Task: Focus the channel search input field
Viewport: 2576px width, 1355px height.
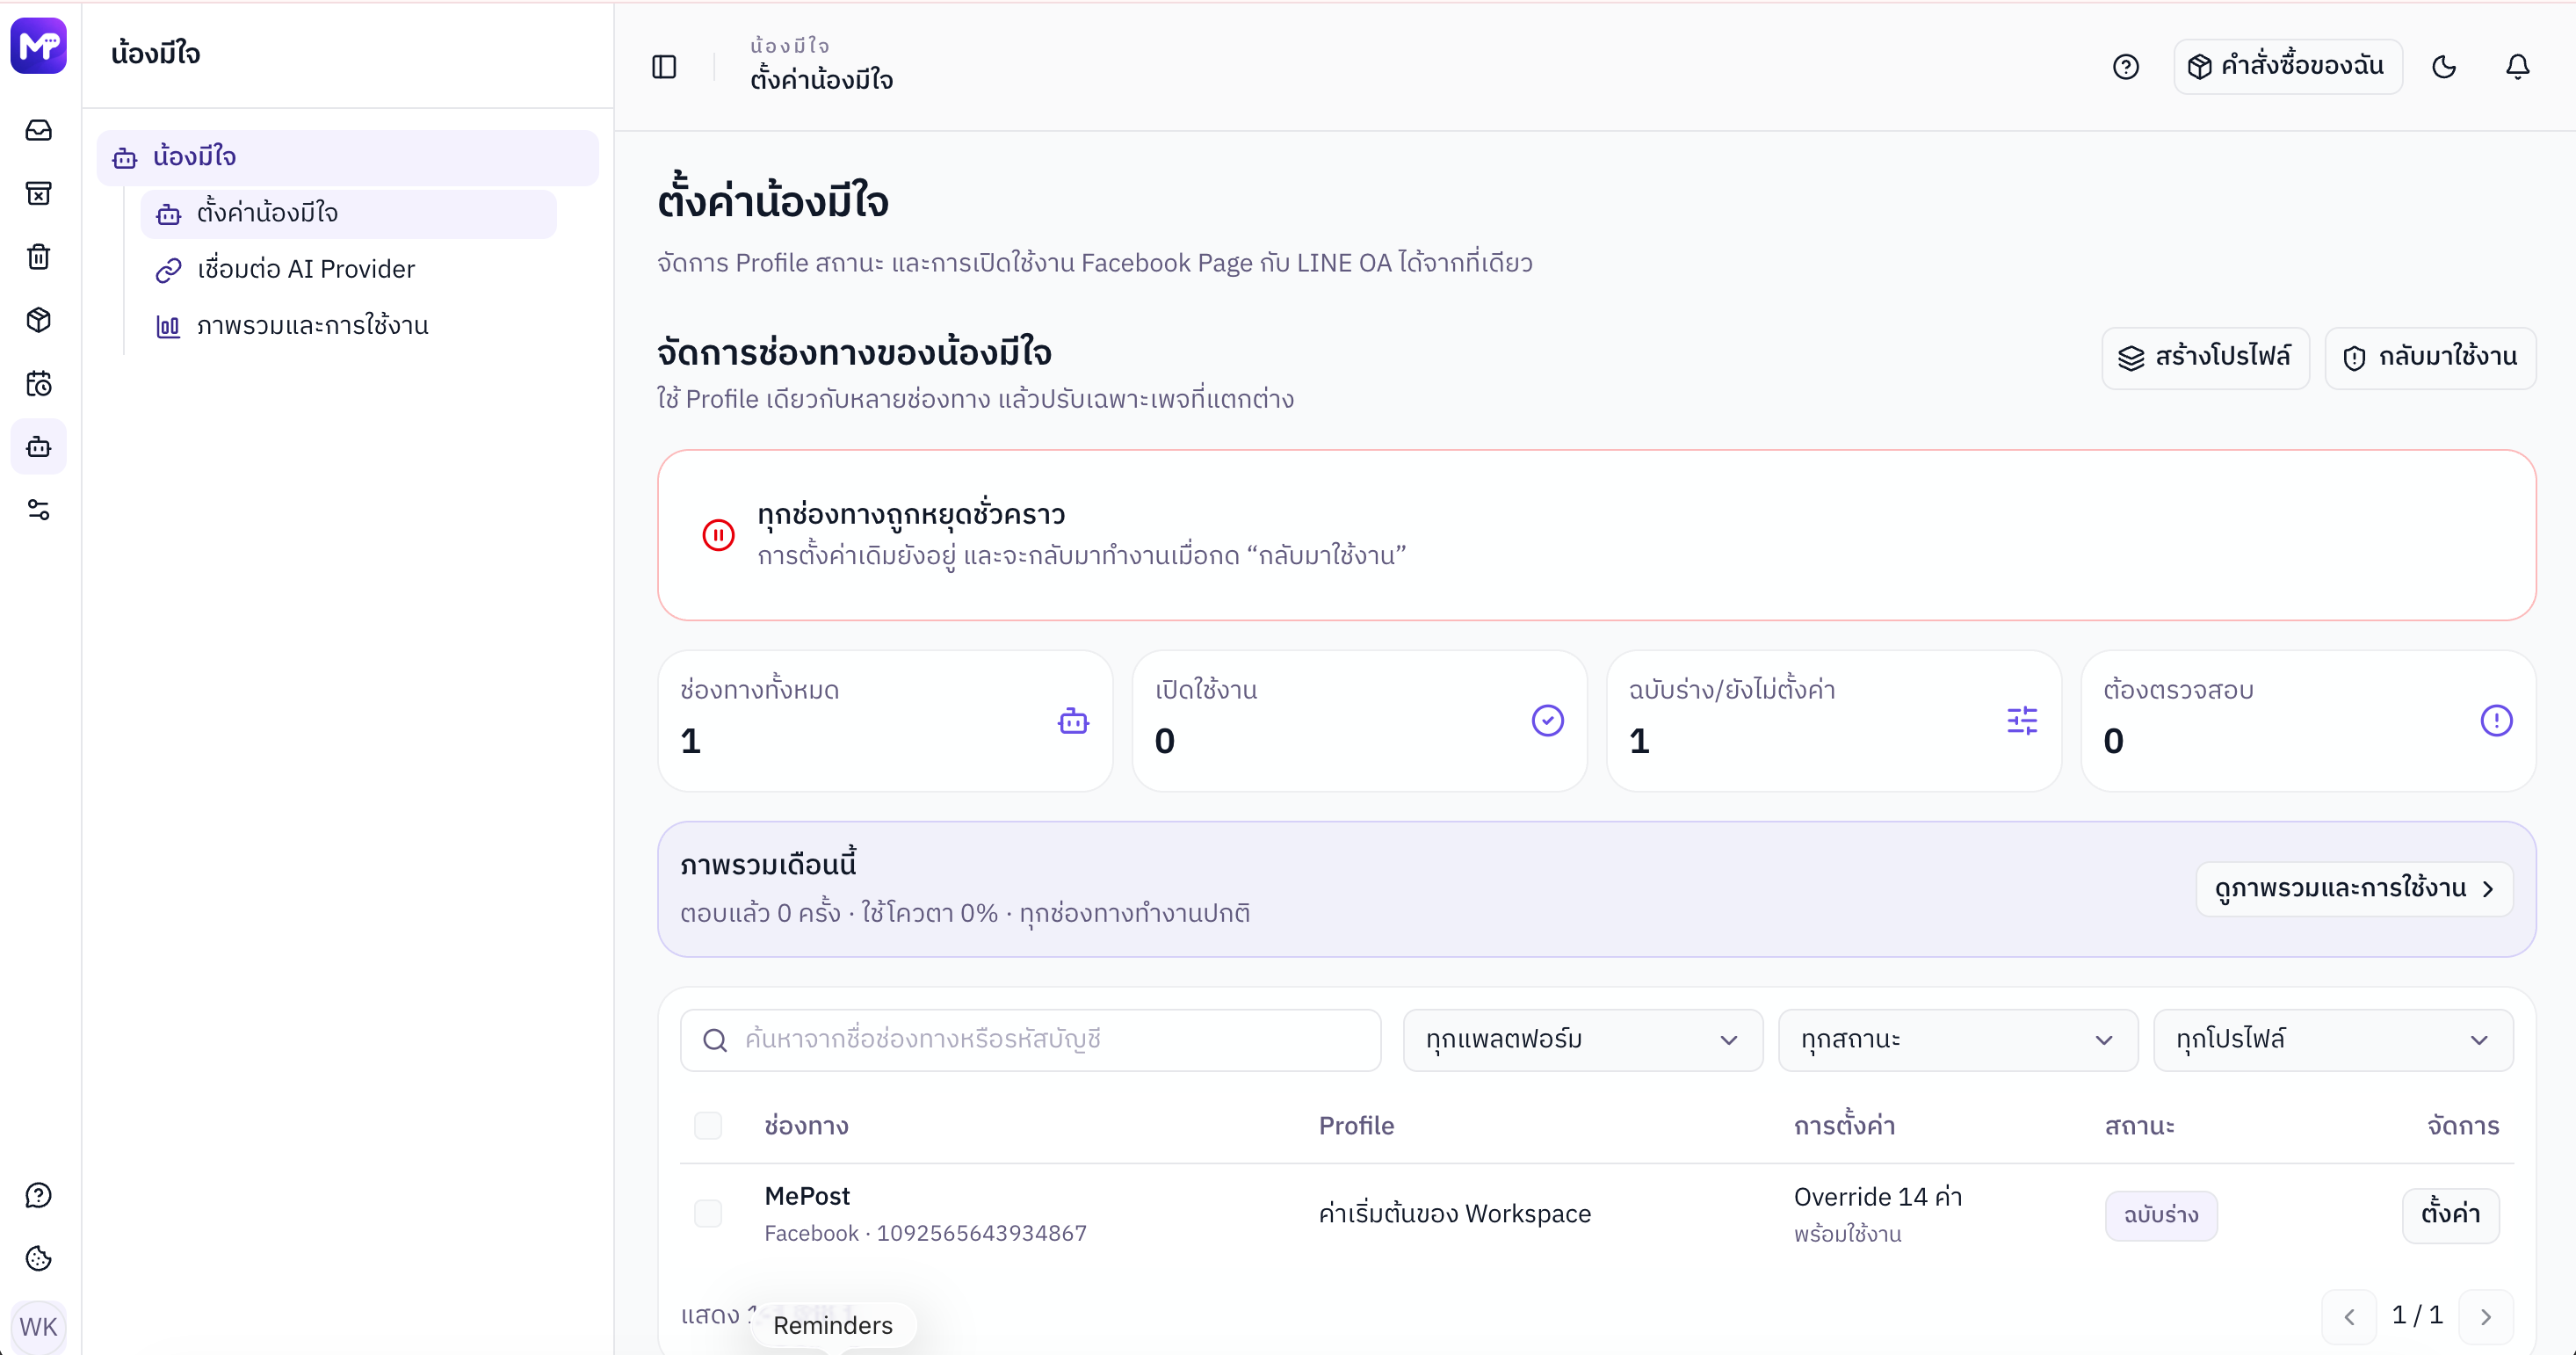Action: tap(1030, 1040)
